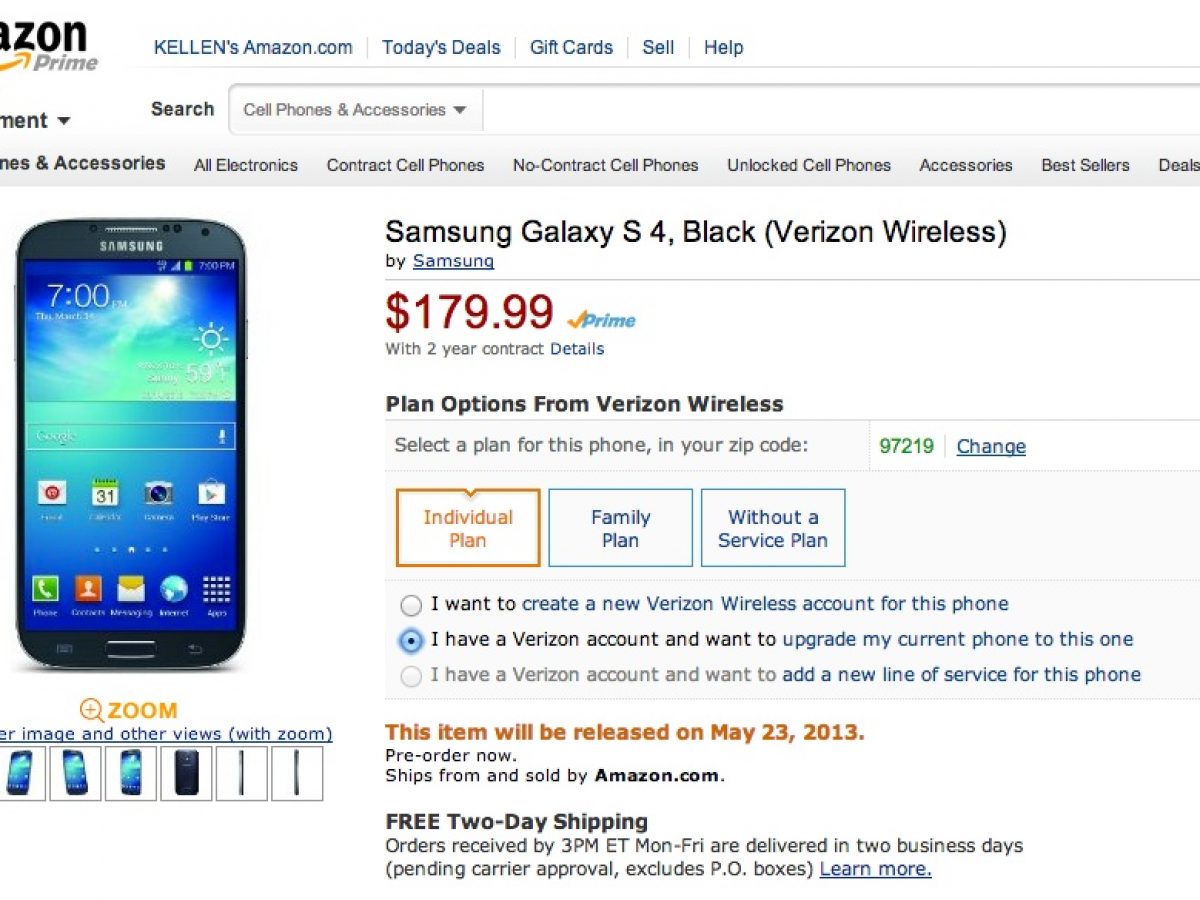Select the first phone thumbnail image
This screenshot has width=1200, height=900.
(19, 773)
